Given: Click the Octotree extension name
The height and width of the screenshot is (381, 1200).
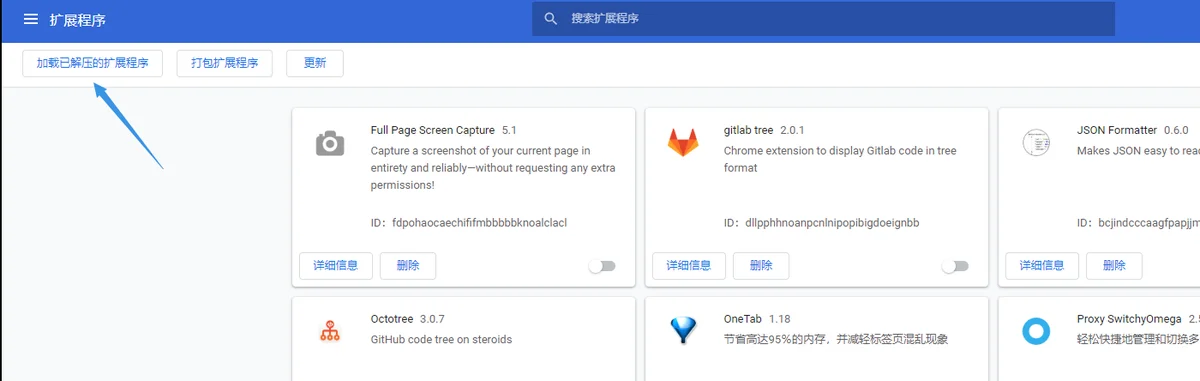Looking at the screenshot, I should 392,319.
